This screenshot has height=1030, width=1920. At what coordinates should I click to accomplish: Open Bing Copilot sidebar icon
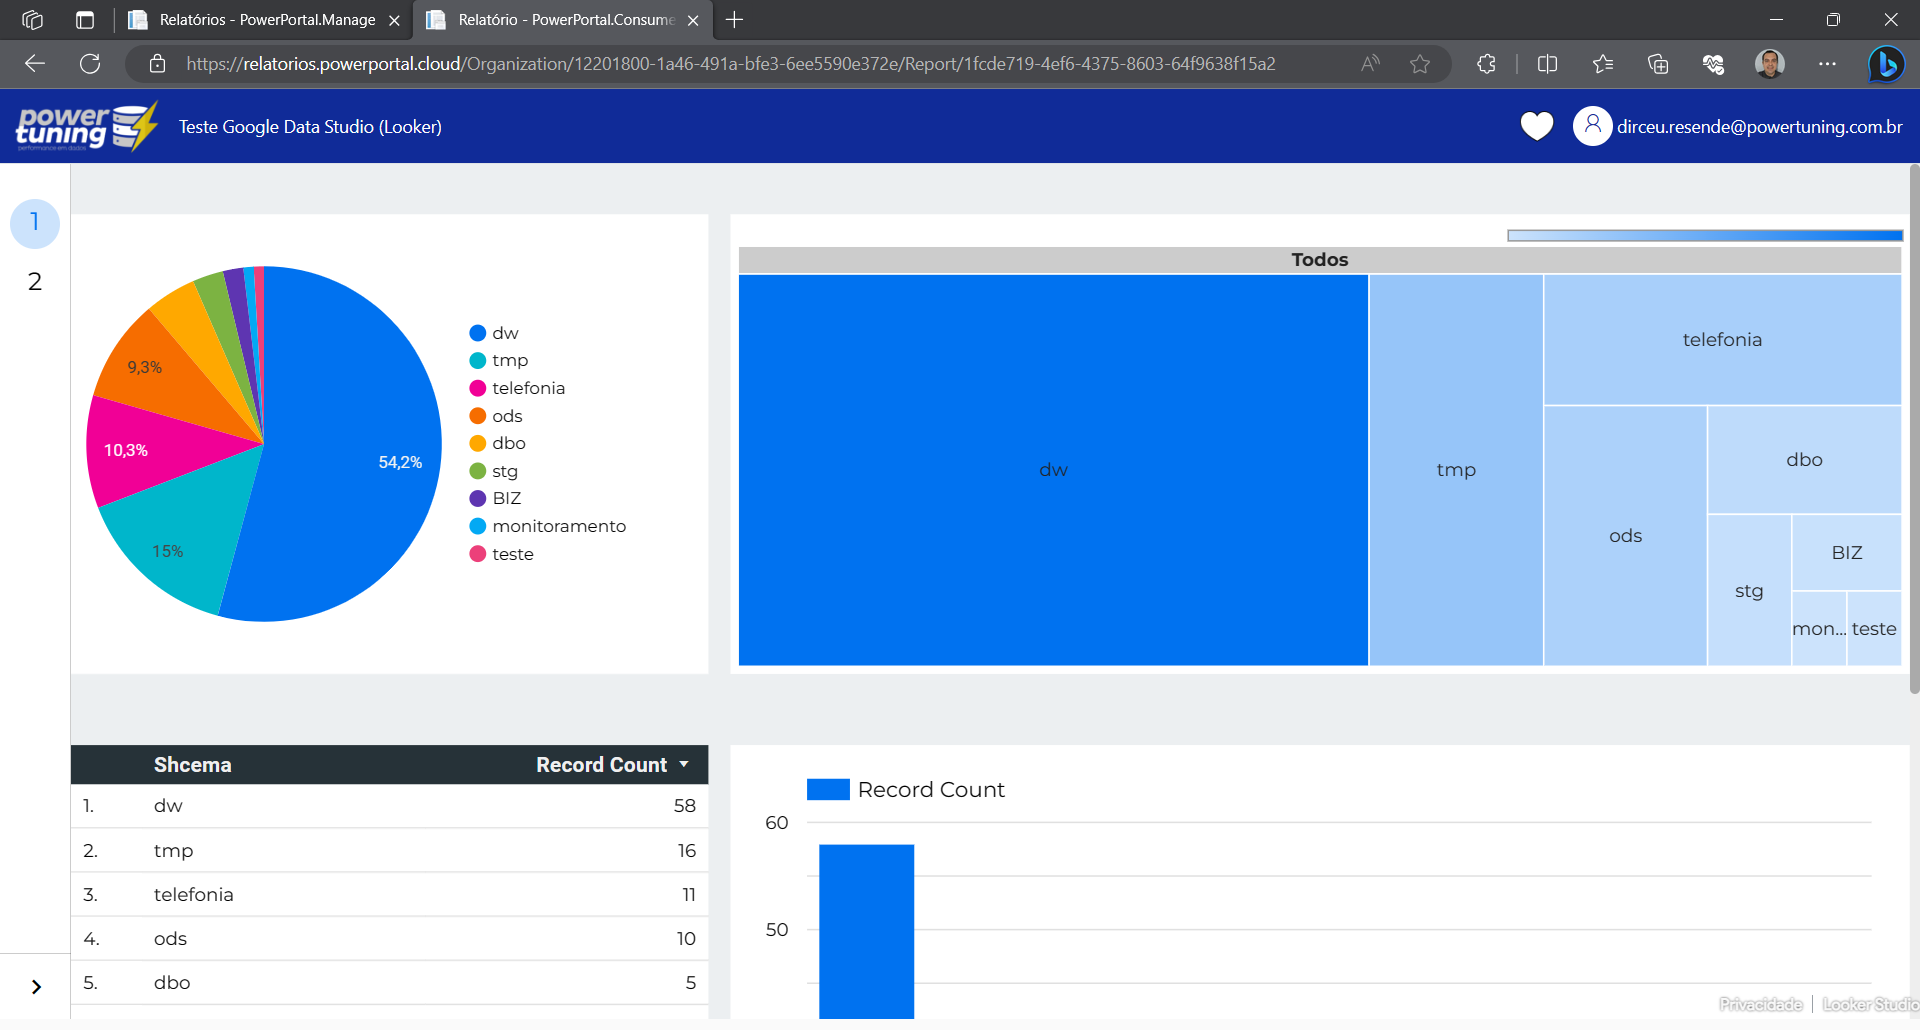click(1886, 64)
